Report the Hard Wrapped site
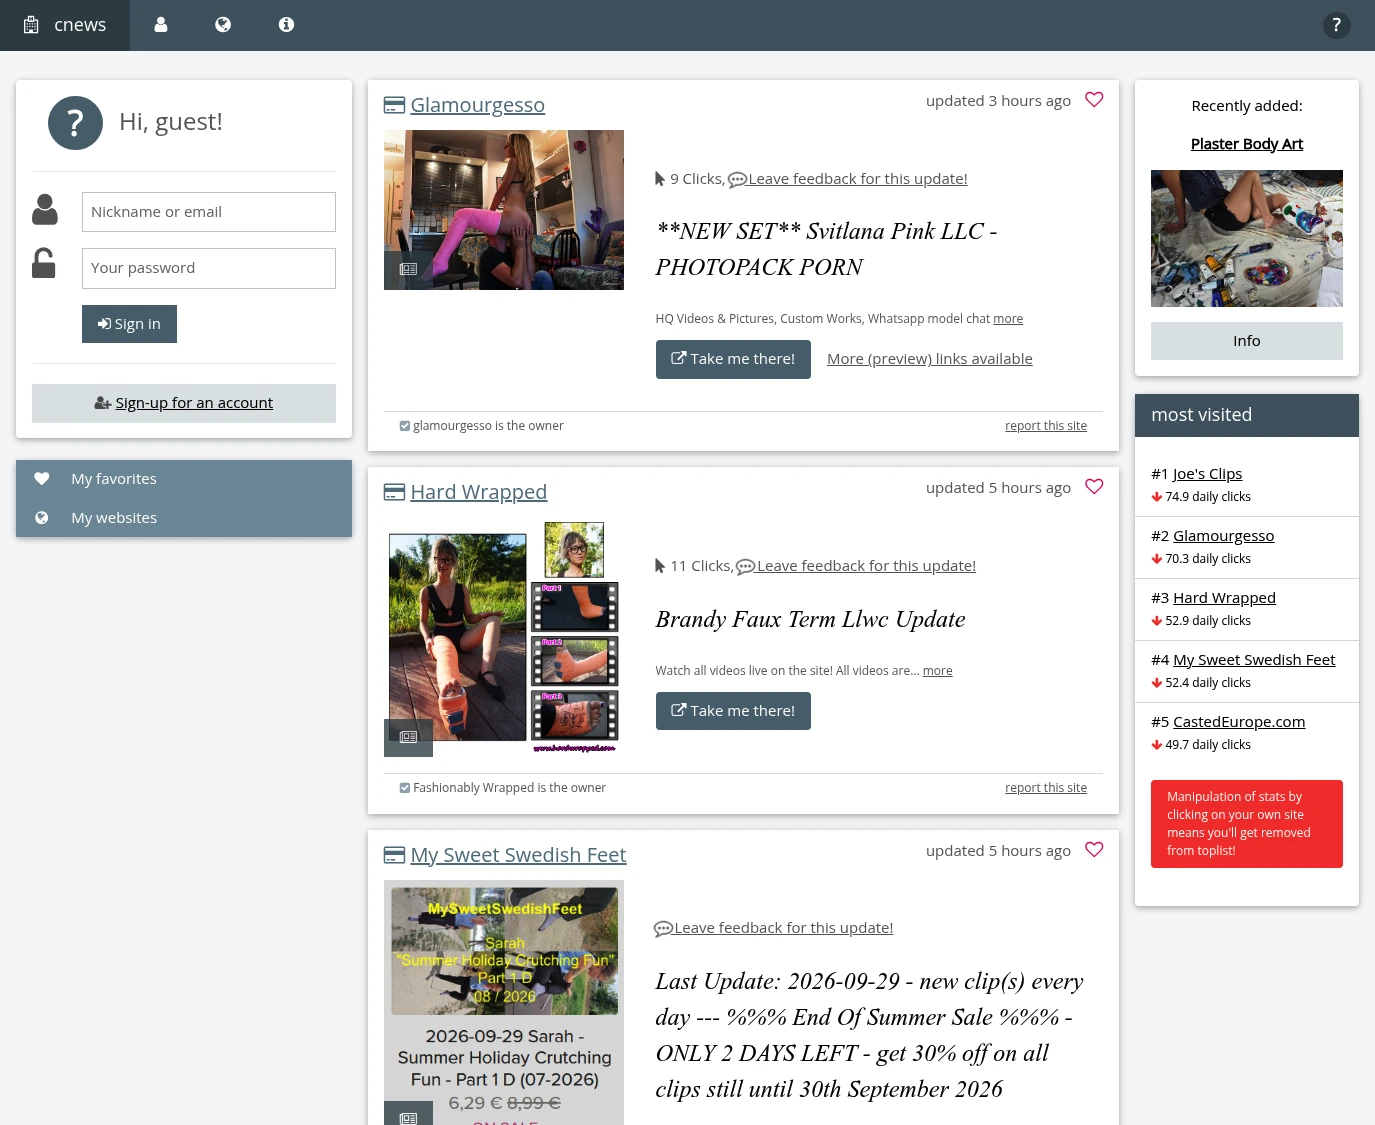Viewport: 1375px width, 1125px height. pos(1046,788)
